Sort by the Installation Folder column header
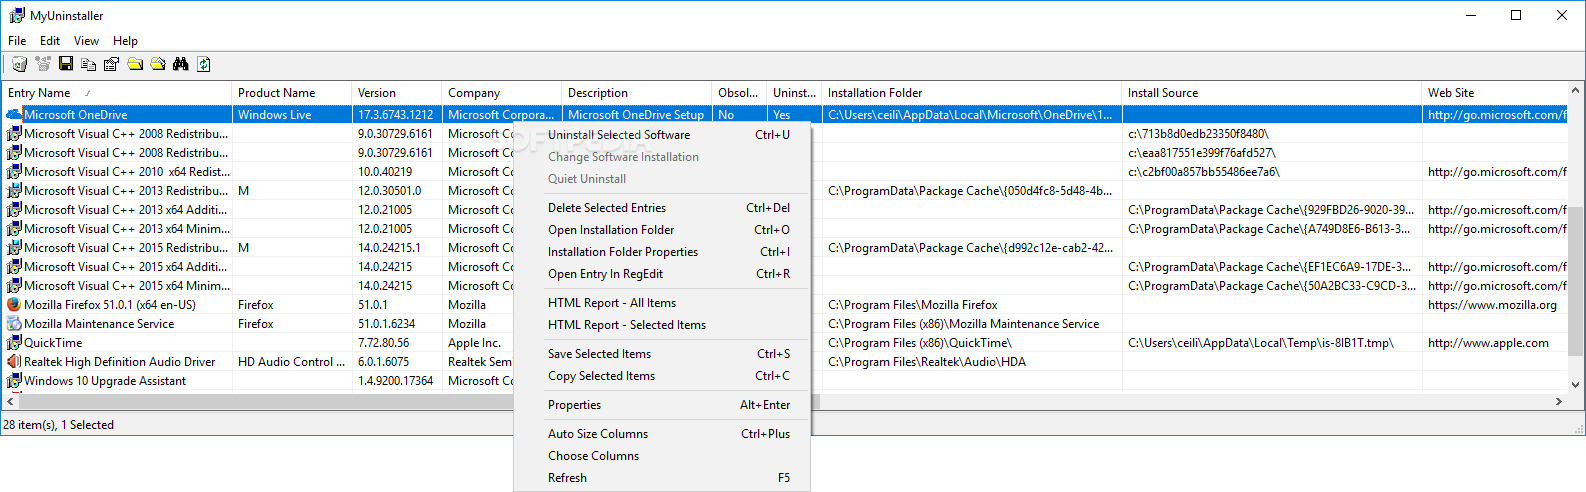This screenshot has width=1586, height=492. [x=972, y=93]
